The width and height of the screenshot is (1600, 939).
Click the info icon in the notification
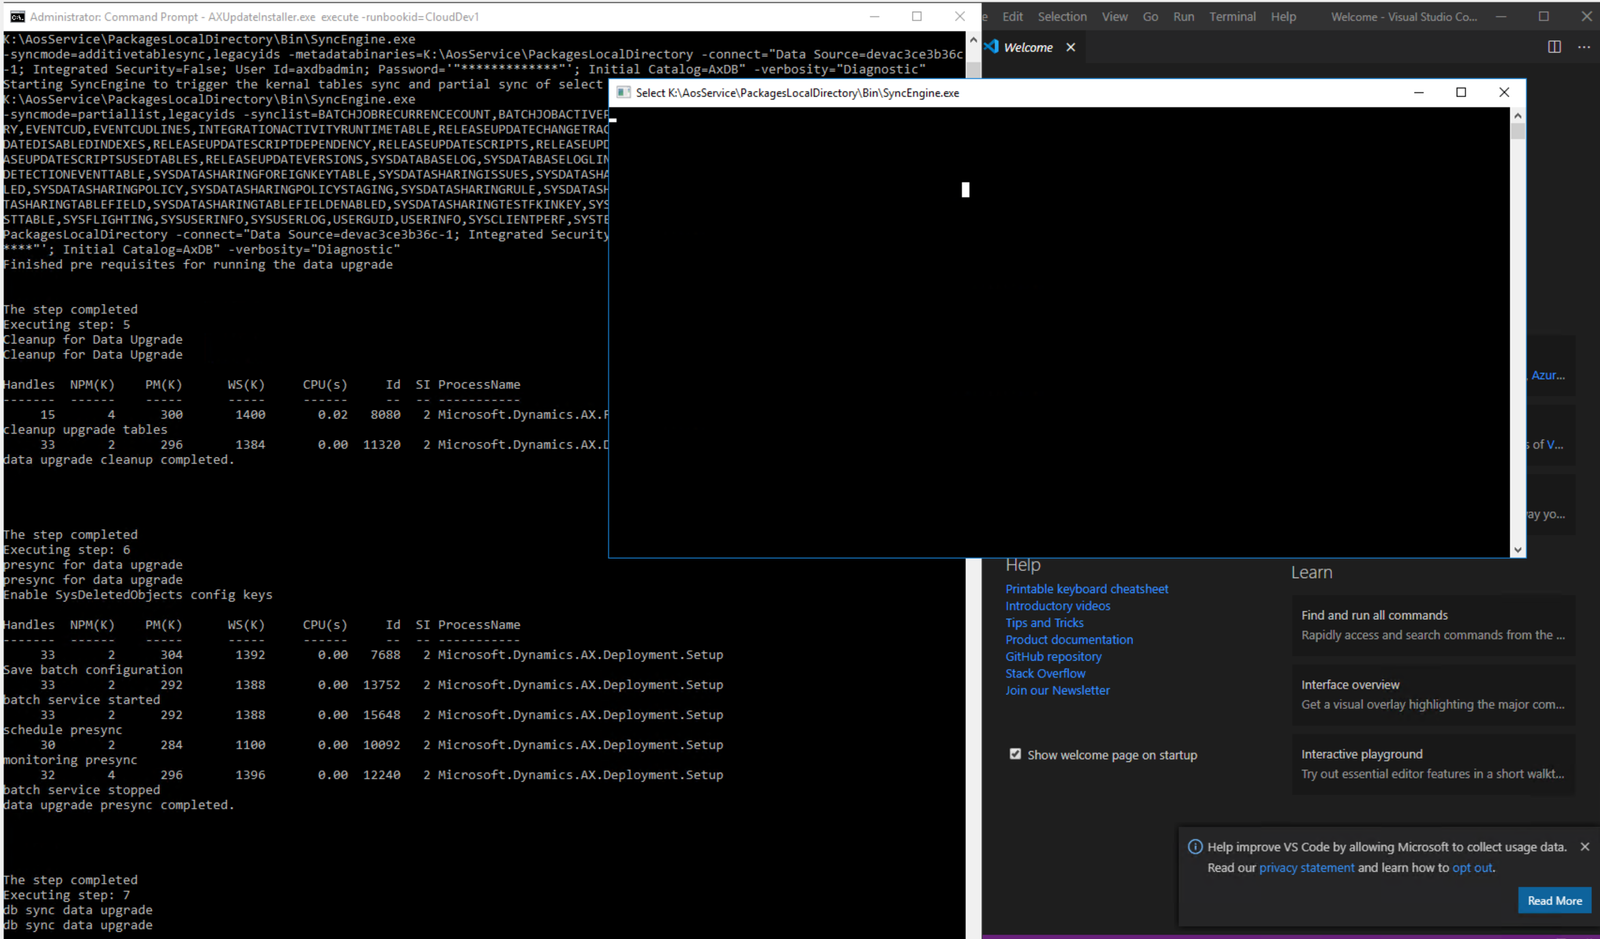1195,847
